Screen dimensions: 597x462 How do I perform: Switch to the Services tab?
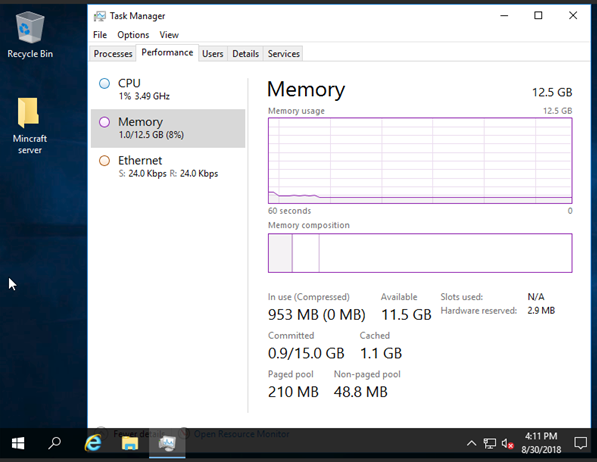[x=284, y=54]
